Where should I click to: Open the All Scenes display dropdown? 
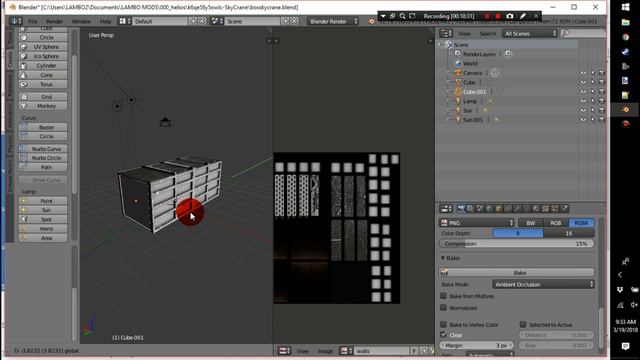click(530, 34)
